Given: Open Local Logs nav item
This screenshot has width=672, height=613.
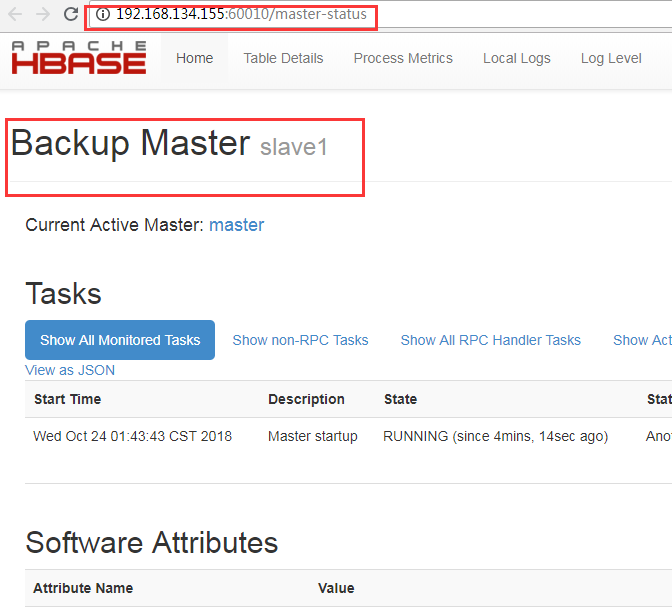Looking at the screenshot, I should 516,58.
